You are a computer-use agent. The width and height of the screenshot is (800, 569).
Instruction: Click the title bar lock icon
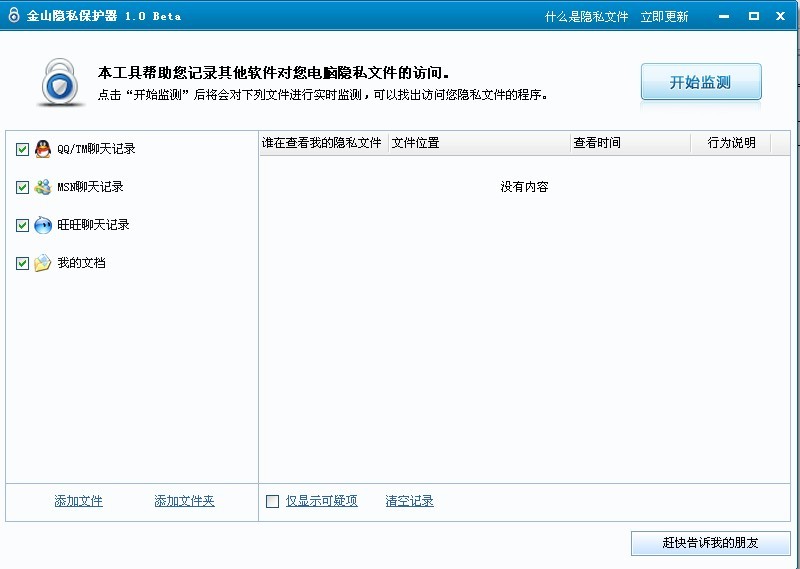pos(14,15)
